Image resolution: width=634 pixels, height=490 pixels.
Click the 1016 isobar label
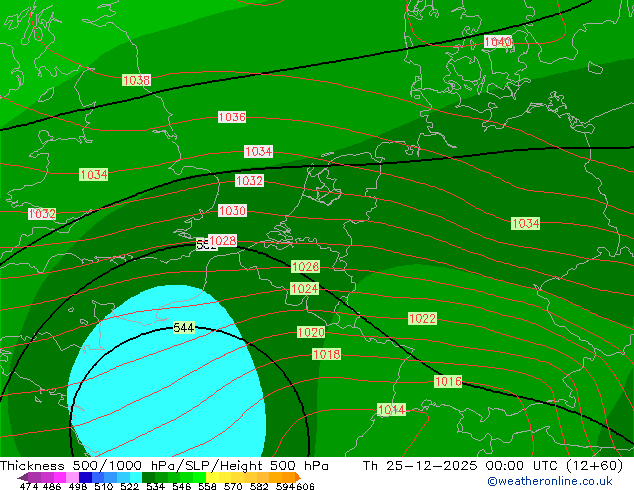[x=448, y=381]
